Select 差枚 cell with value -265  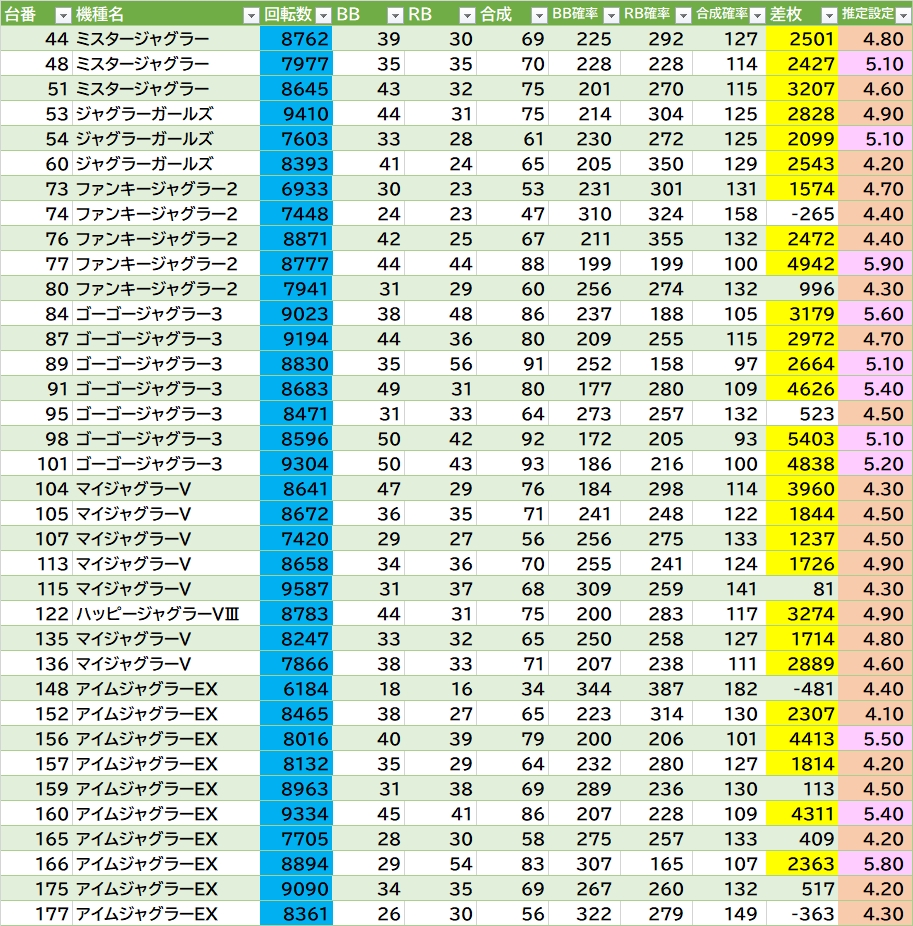[802, 213]
